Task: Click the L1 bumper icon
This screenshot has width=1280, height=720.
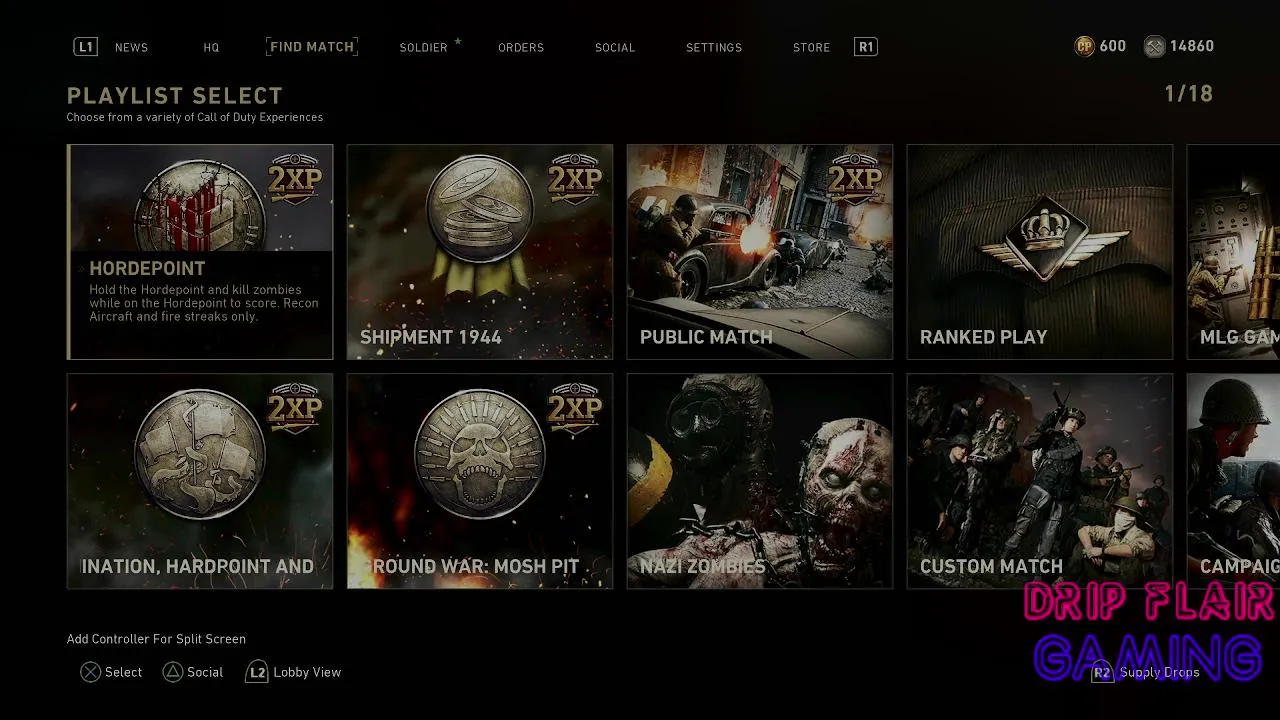Action: pos(86,47)
